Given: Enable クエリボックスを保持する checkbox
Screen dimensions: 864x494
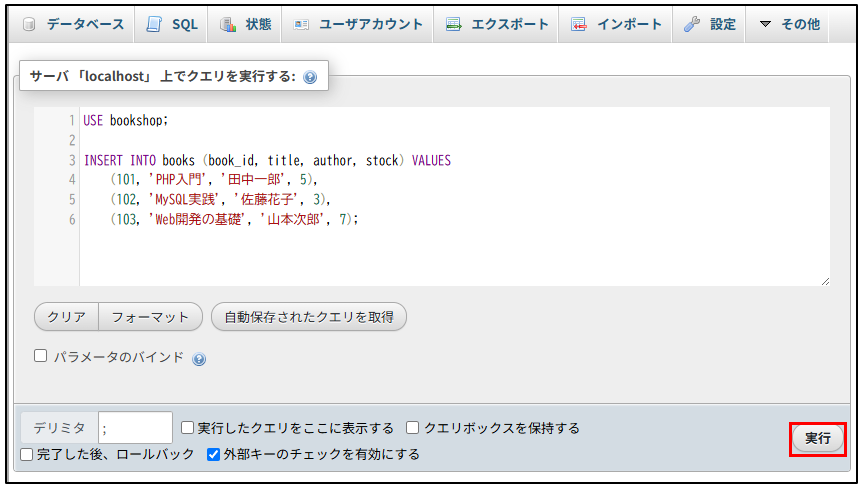Looking at the screenshot, I should pyautogui.click(x=413, y=428).
